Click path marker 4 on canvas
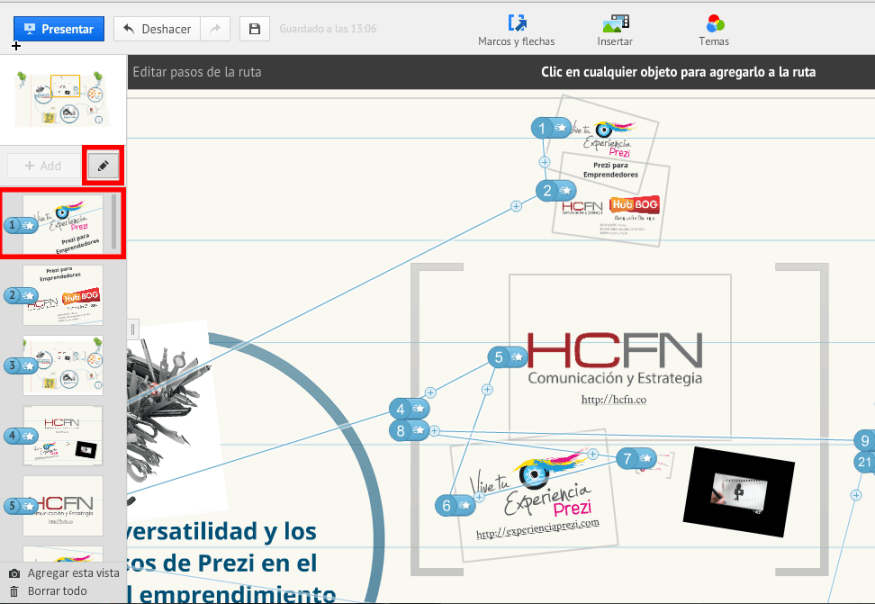Screen dimensions: 875x604 (x=410, y=409)
